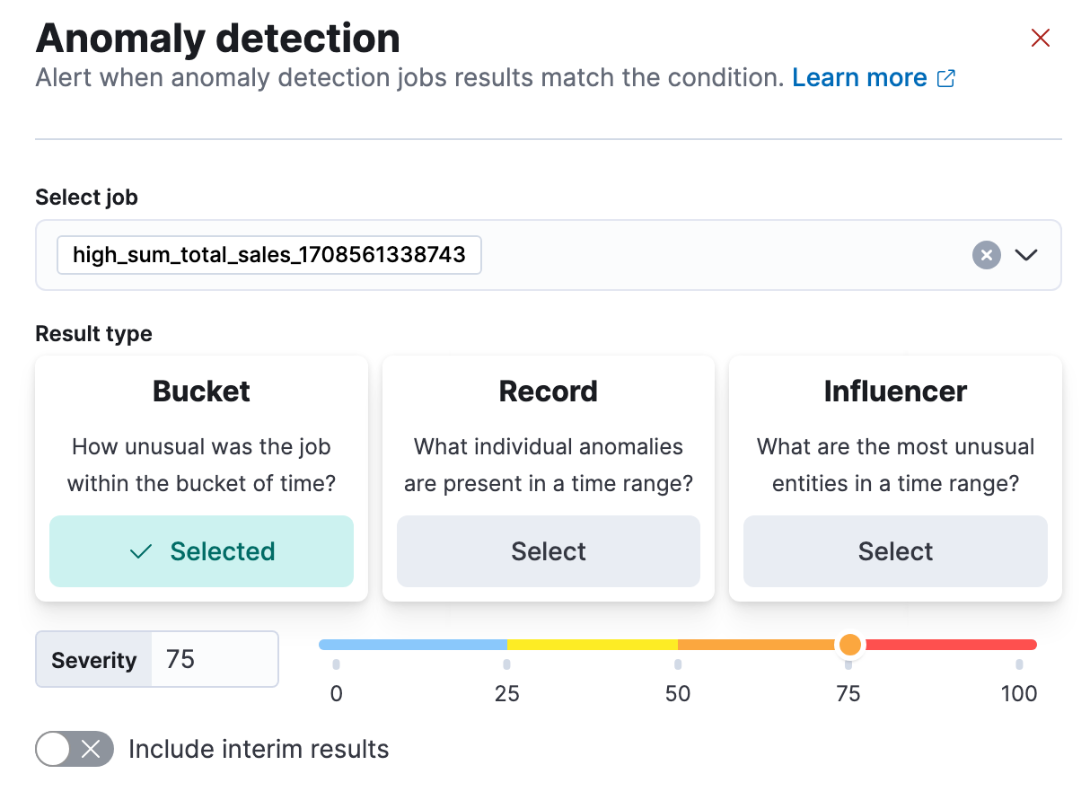Open the Learn more external link icon
Image resolution: width=1090 pixels, height=797 pixels.
(x=946, y=78)
